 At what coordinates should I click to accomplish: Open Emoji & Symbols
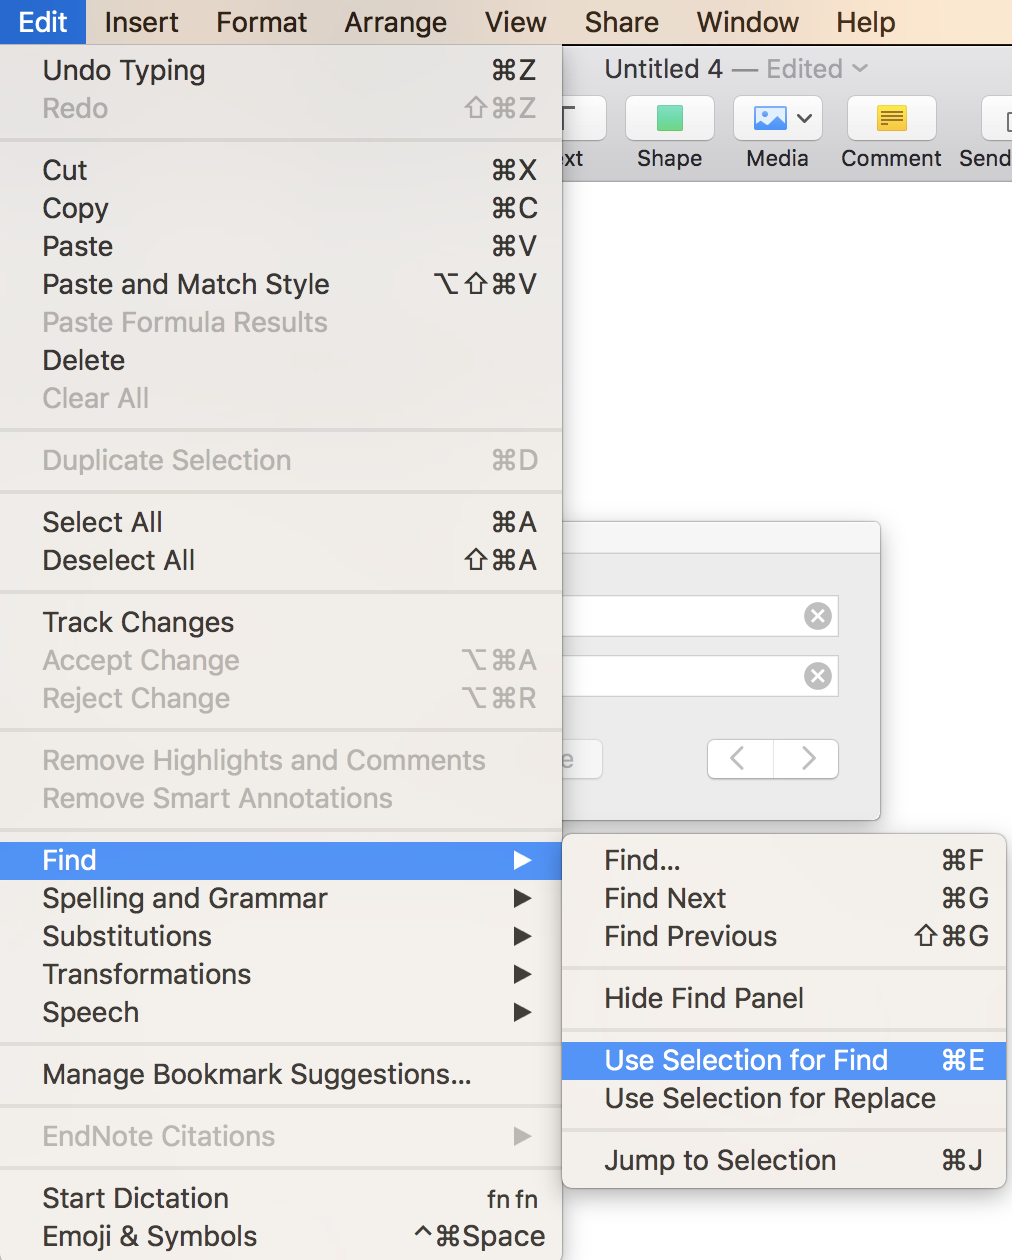click(x=150, y=1236)
